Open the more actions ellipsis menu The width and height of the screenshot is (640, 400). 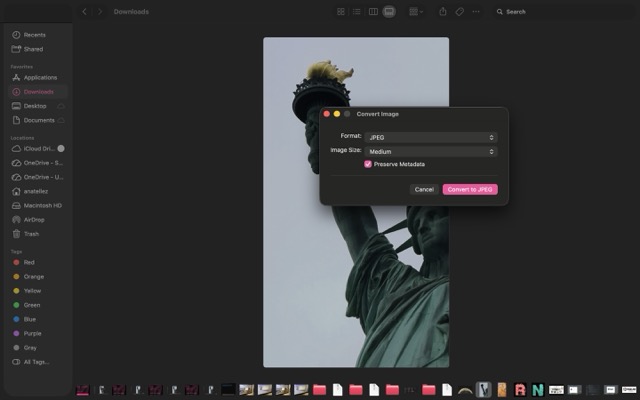coord(476,12)
